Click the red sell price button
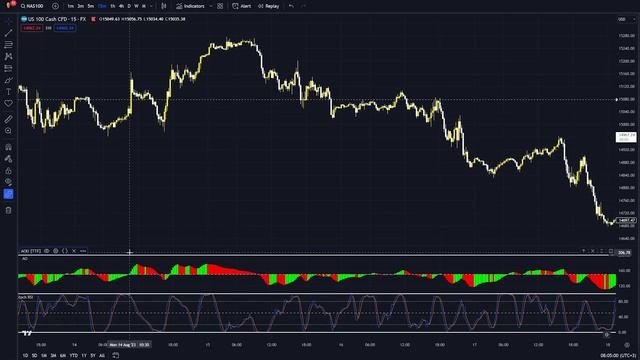Viewport: 640px width, 360px height. 32,28
